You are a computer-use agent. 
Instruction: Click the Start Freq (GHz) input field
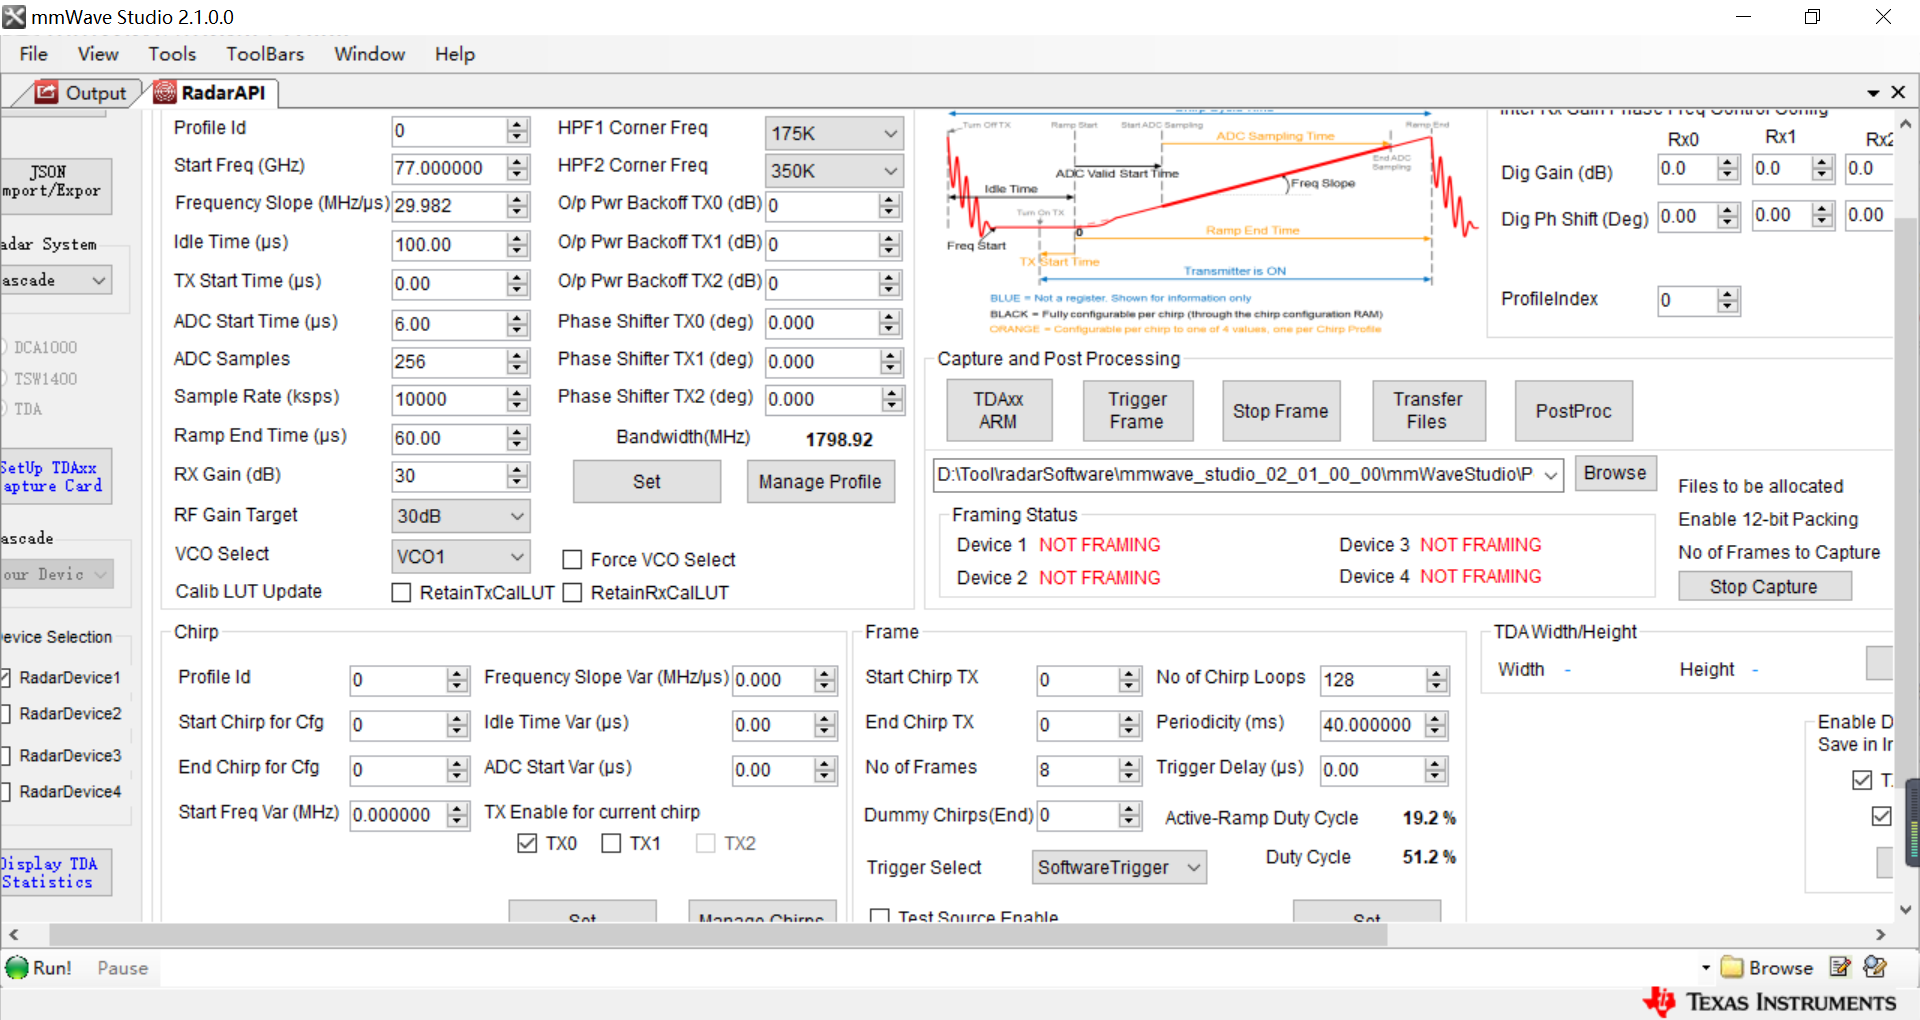point(449,168)
